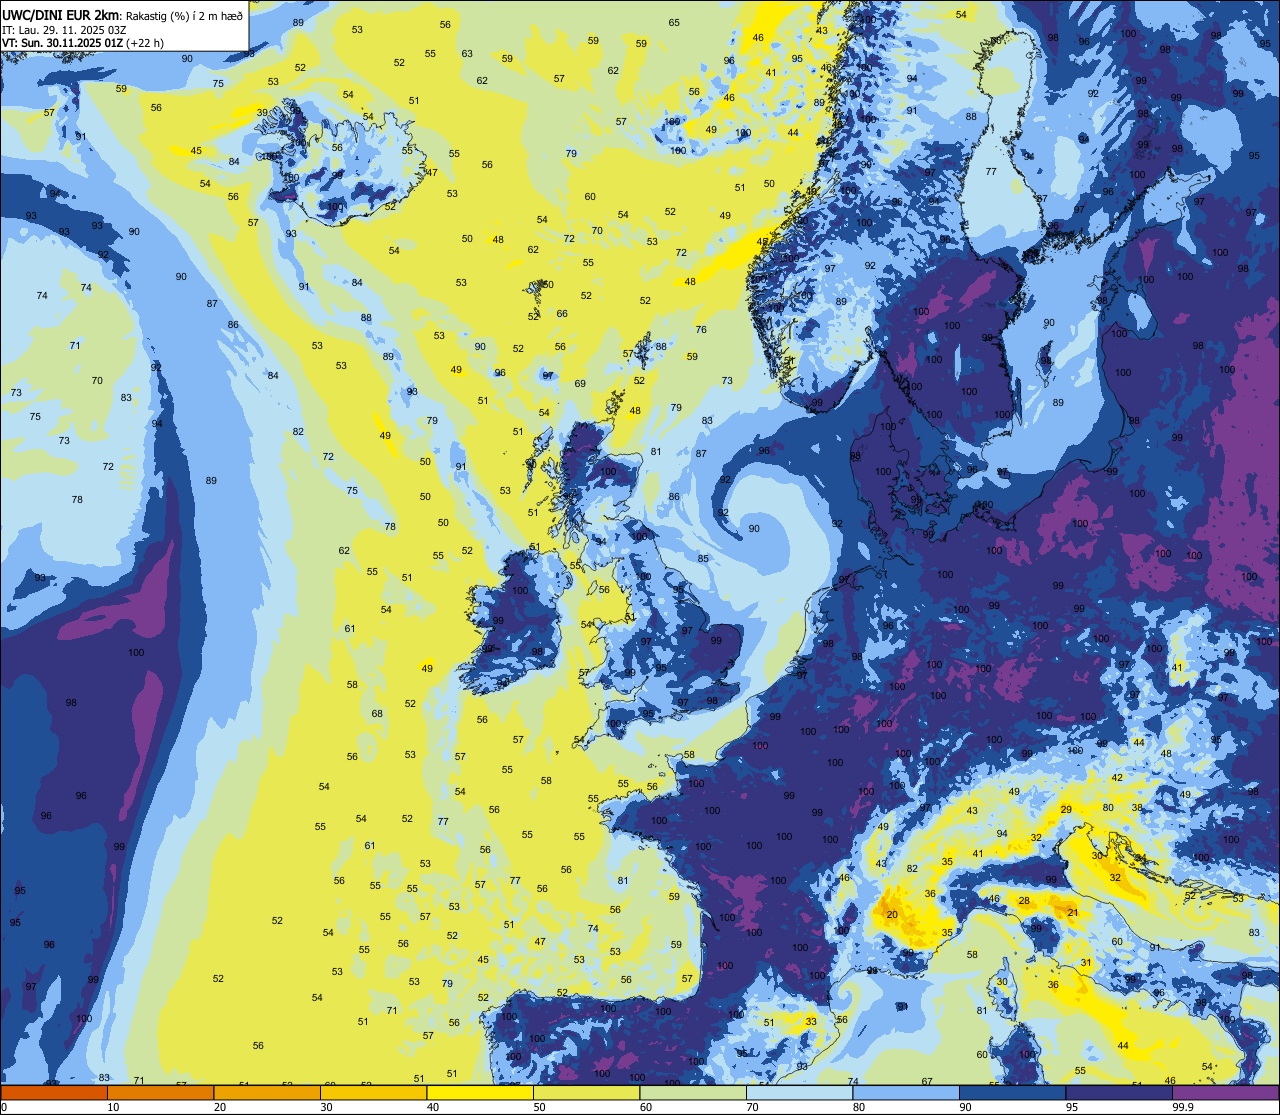Image resolution: width=1280 pixels, height=1115 pixels.
Task: Click the 'IT: Lau. 29. 11. 2025 03Z' line
Action: pos(64,29)
